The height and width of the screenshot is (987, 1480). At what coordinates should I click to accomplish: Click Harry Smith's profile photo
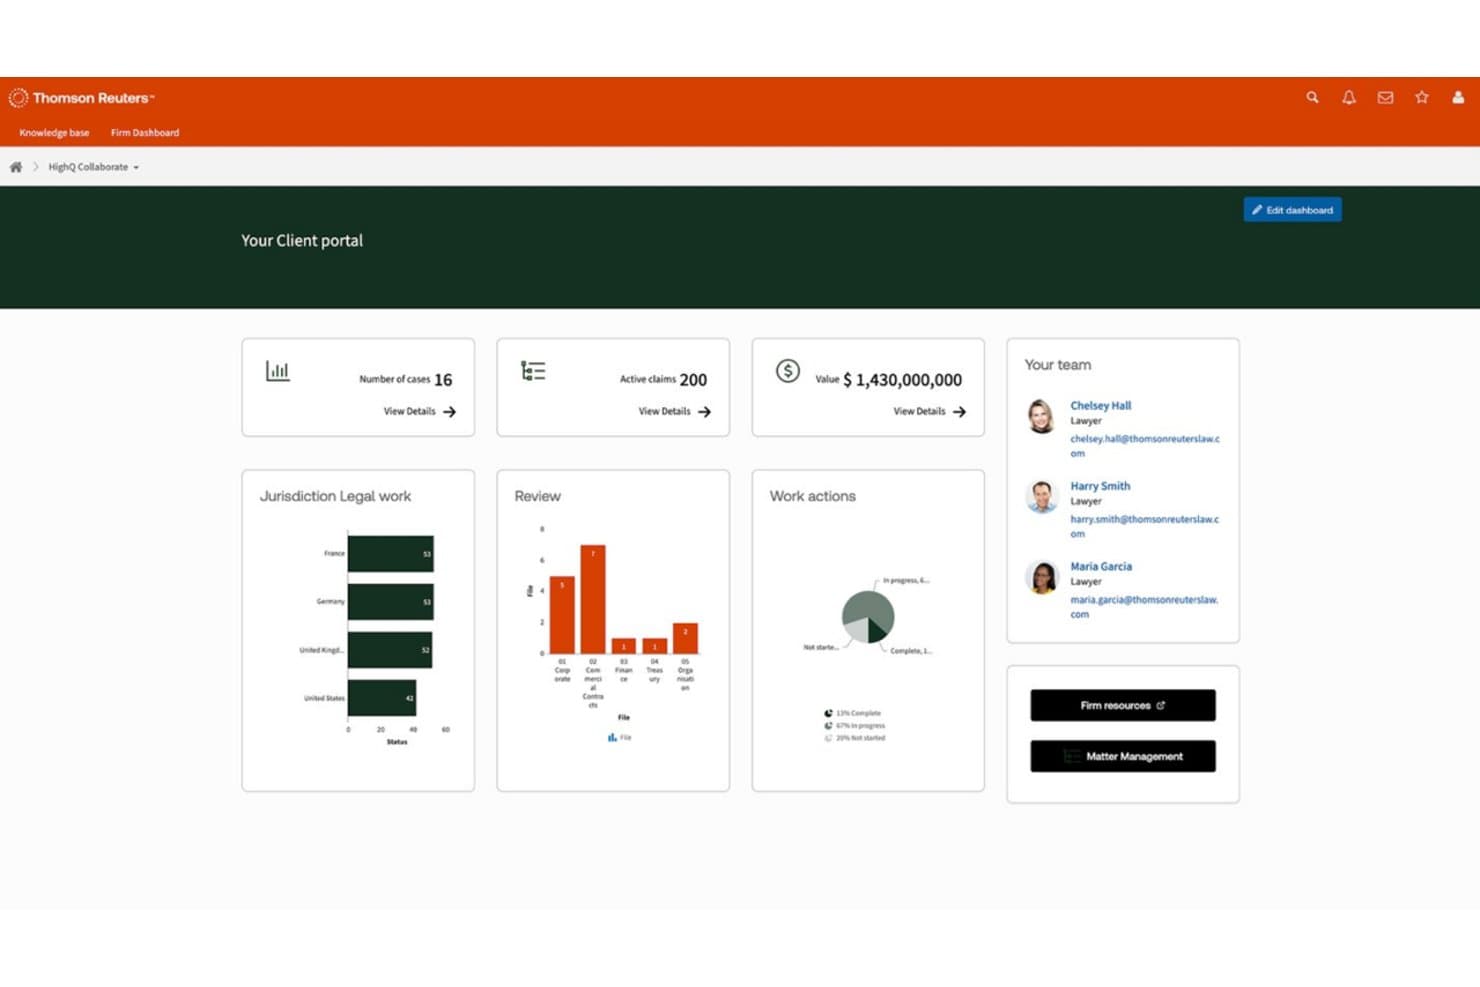(x=1041, y=496)
